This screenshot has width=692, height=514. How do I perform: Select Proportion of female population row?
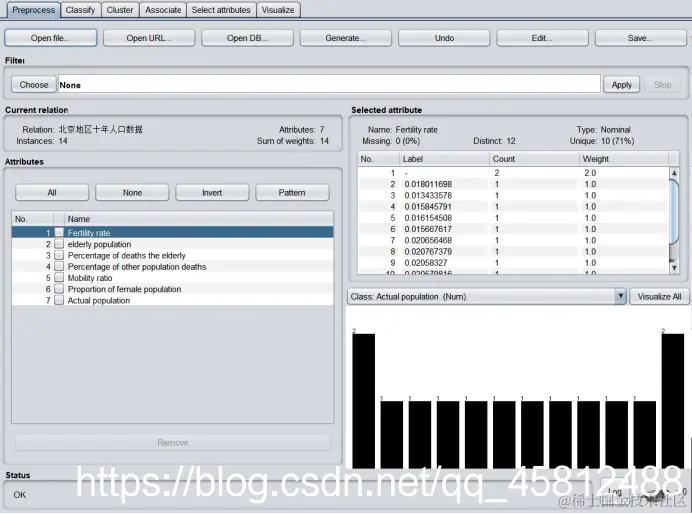173,289
